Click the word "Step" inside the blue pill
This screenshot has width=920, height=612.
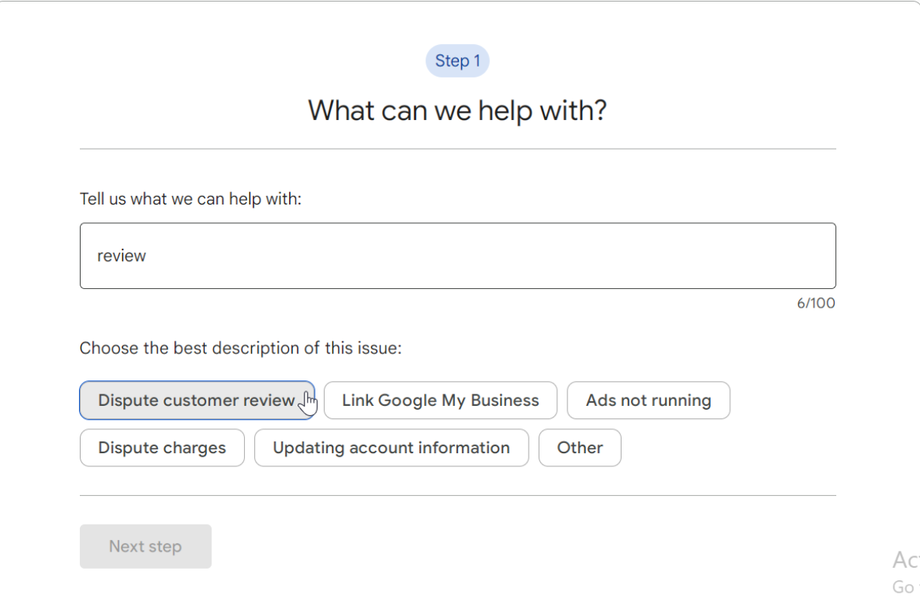coord(452,61)
